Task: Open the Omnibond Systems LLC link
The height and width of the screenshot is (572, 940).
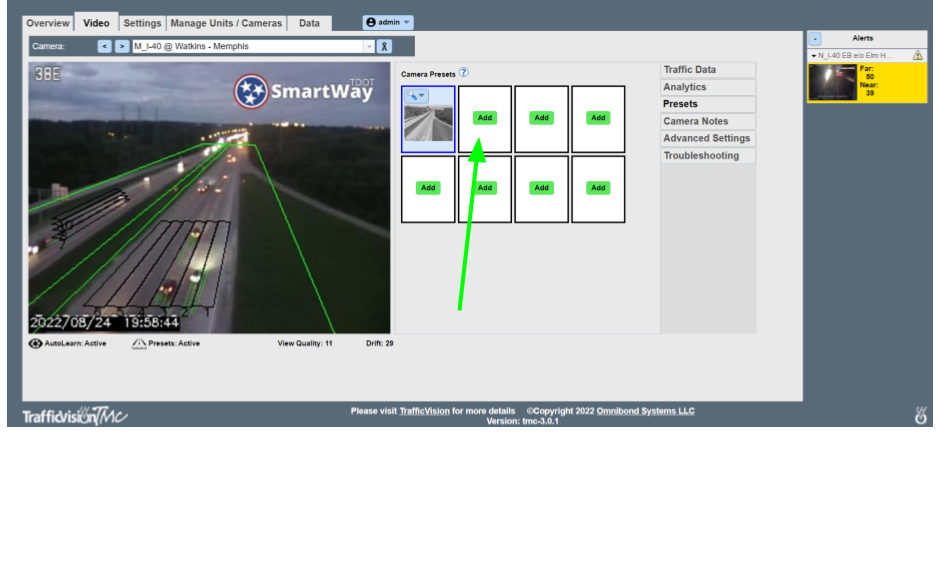Action: click(x=646, y=411)
